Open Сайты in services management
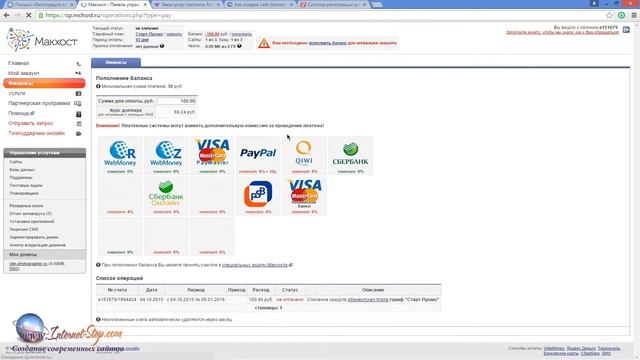The image size is (640, 360). (16, 162)
